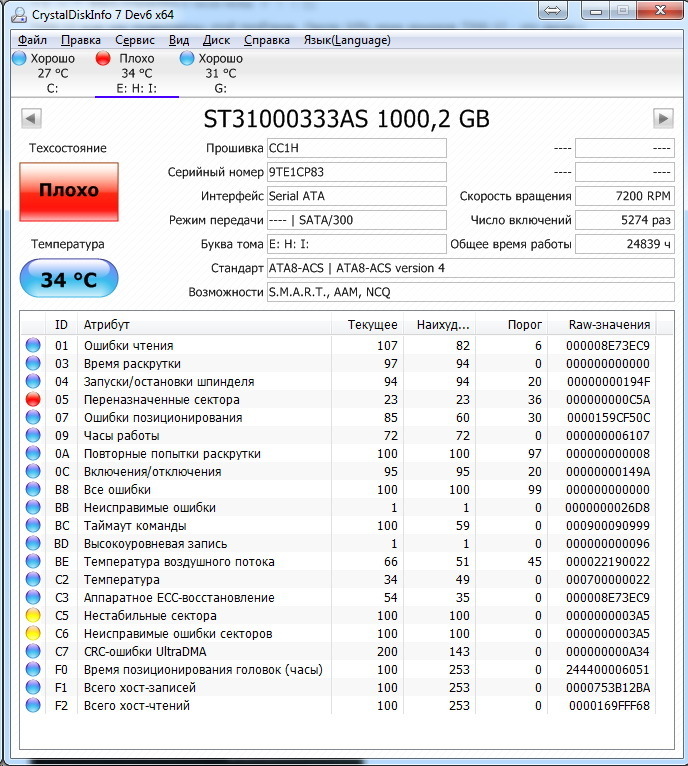This screenshot has width=688, height=766.
Task: Click blue status dot for attribute 01
Action: coord(33,345)
